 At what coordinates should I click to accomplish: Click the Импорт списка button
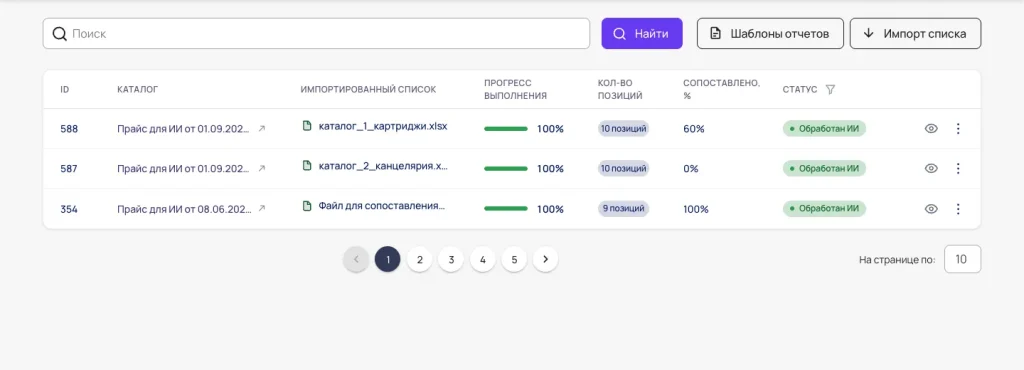tap(915, 33)
